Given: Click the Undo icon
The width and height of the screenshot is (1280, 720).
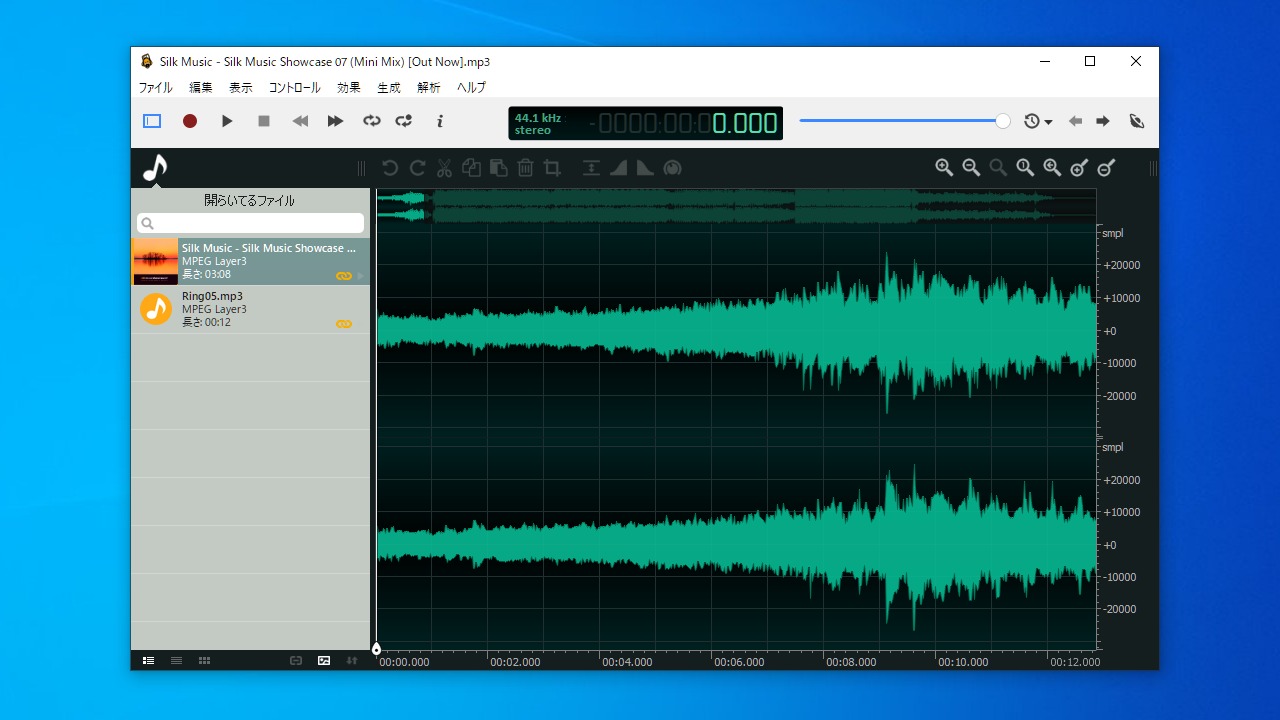Looking at the screenshot, I should pos(390,168).
